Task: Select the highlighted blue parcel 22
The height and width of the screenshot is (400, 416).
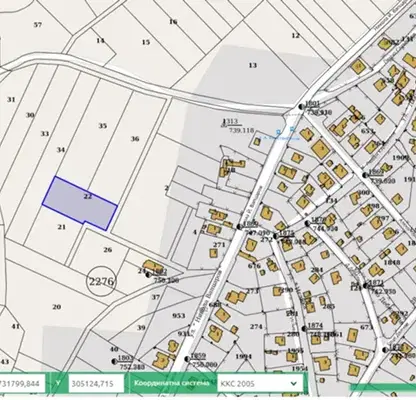Action: [80, 203]
